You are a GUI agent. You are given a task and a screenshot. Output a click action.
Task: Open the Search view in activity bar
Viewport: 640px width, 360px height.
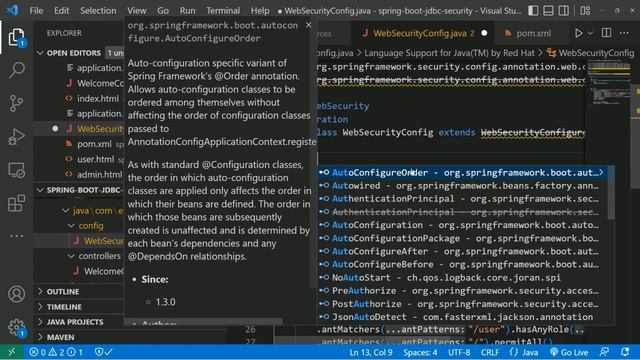click(16, 70)
